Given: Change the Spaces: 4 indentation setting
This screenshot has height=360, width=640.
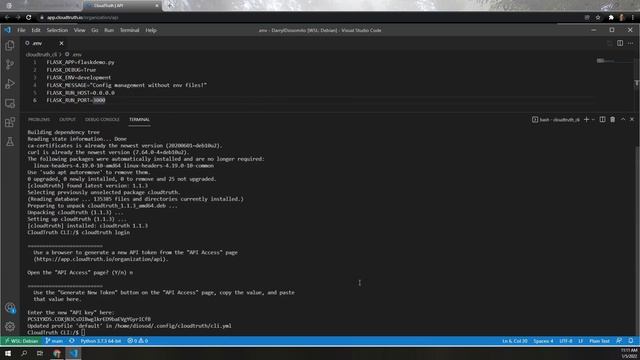Looking at the screenshot, I should [543, 341].
